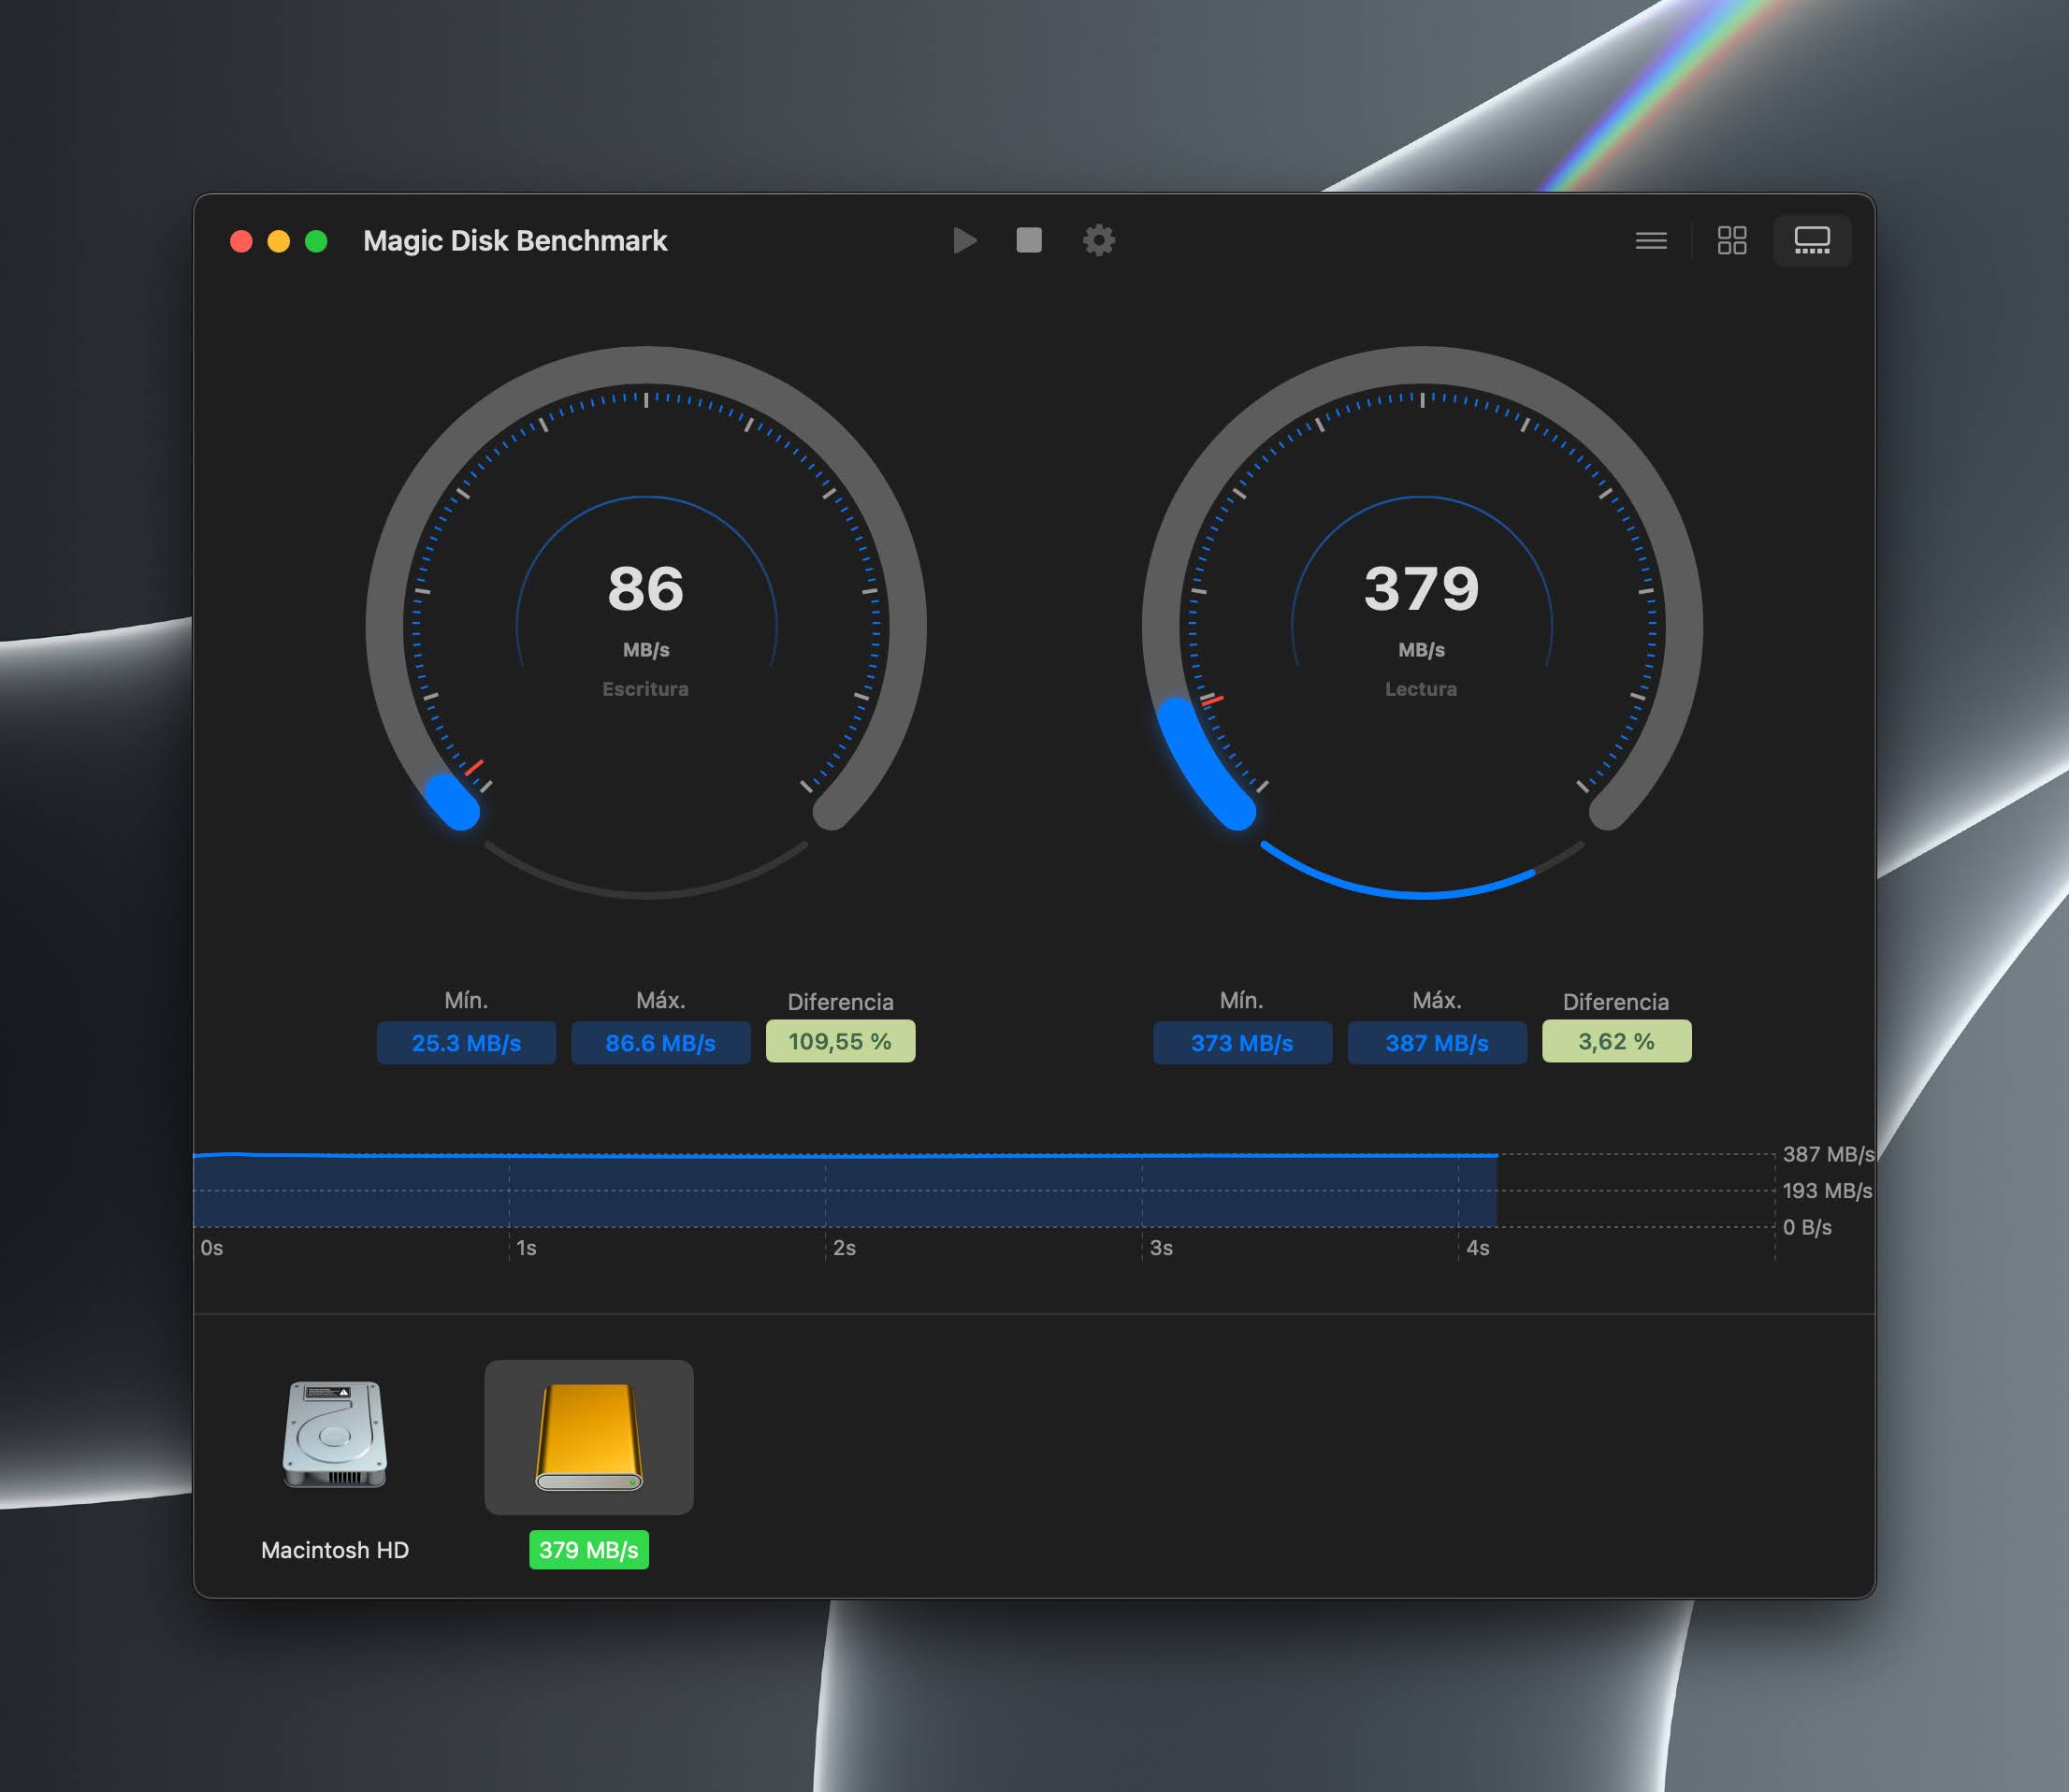Click read minimum 373 MB/s badge

coord(1242,1043)
